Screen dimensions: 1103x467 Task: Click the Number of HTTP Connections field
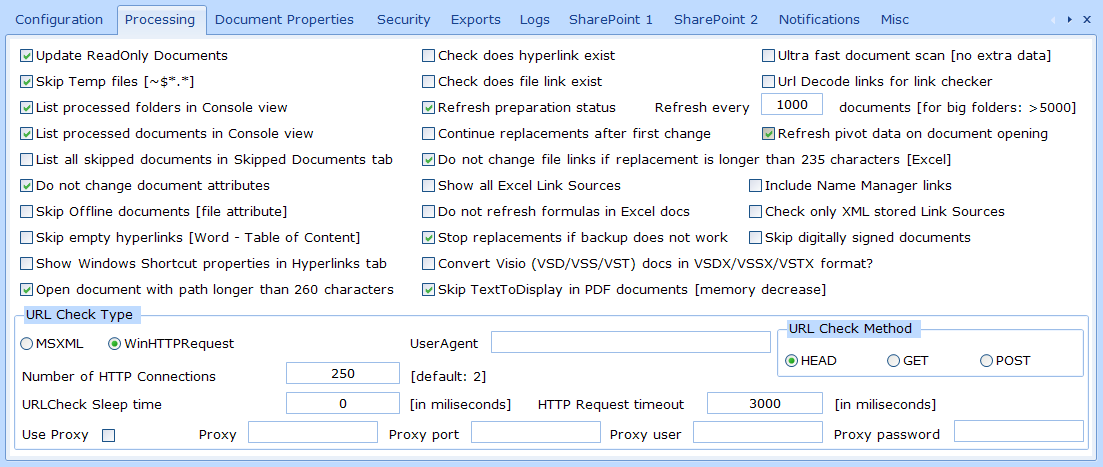tap(343, 373)
